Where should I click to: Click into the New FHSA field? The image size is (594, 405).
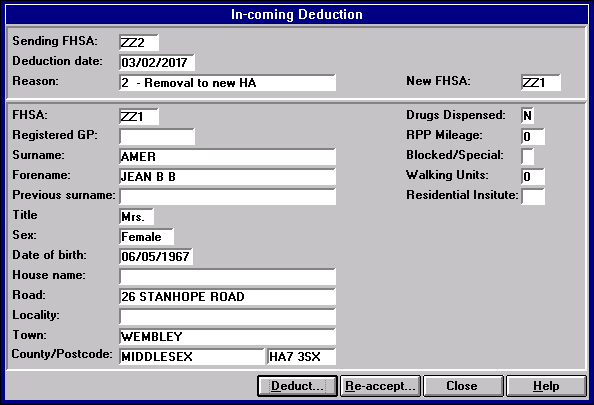point(541,83)
